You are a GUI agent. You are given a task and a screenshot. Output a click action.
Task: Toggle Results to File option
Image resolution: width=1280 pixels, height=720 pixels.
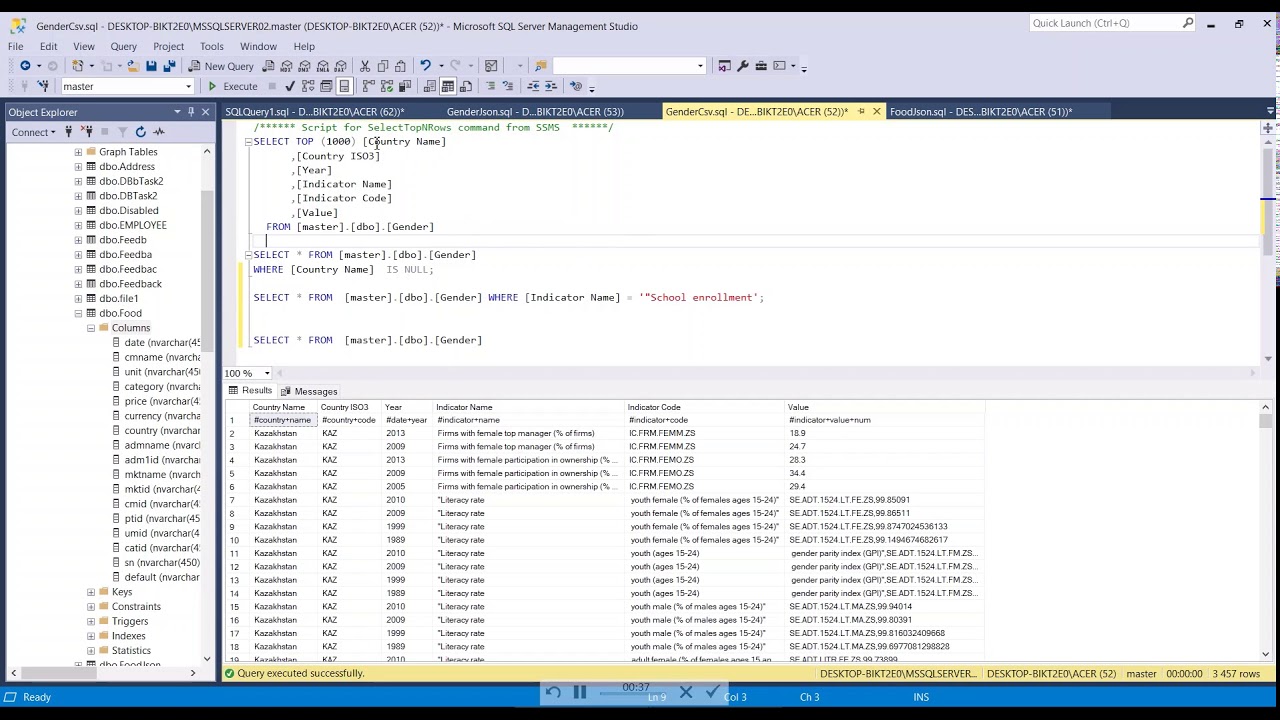[x=466, y=86]
